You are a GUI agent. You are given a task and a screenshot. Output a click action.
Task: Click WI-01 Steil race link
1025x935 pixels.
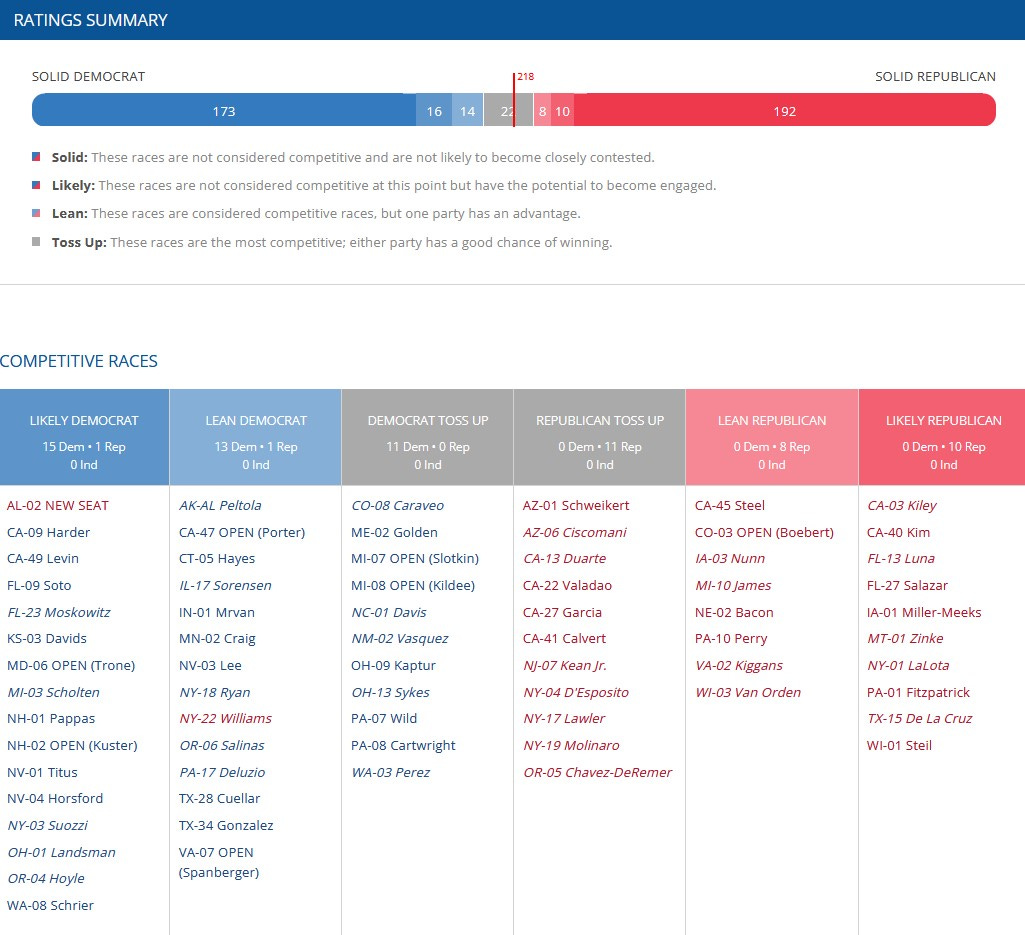tap(899, 745)
